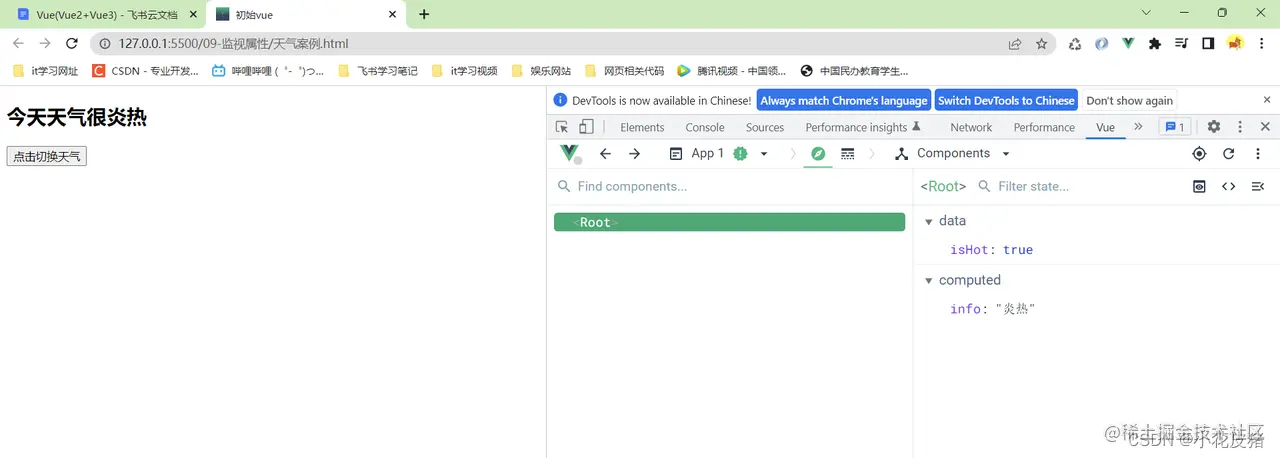
Task: Navigate back in browser
Action: click(18, 44)
